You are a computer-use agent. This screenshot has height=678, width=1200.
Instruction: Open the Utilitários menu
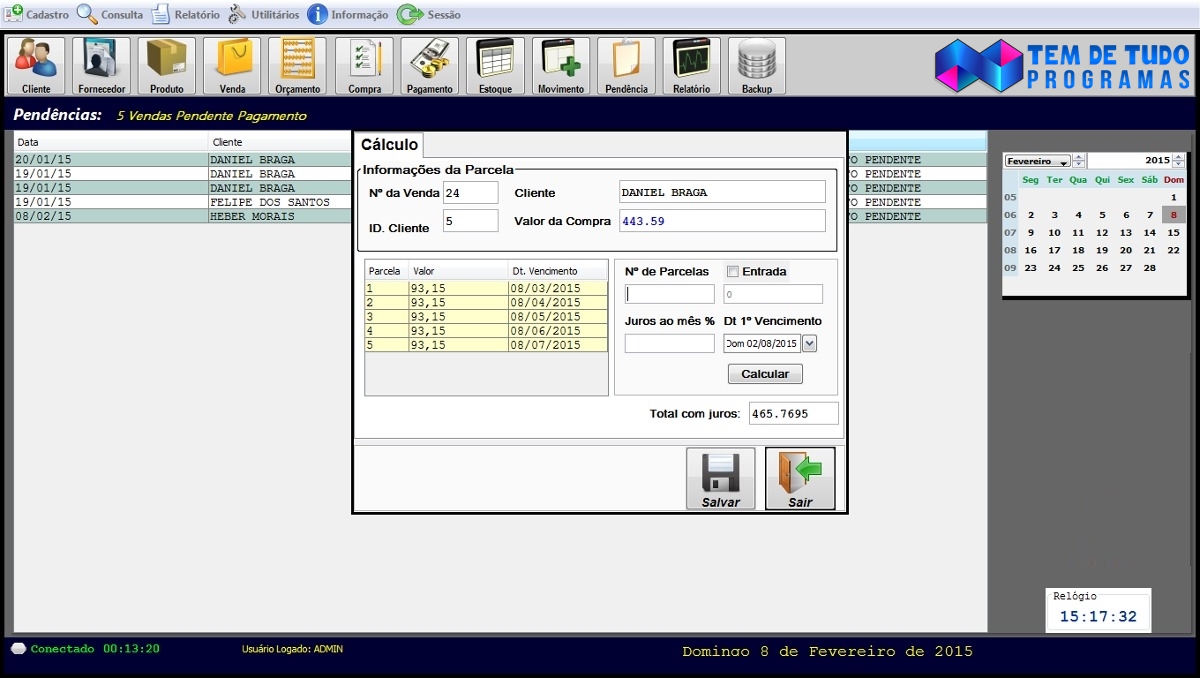264,15
